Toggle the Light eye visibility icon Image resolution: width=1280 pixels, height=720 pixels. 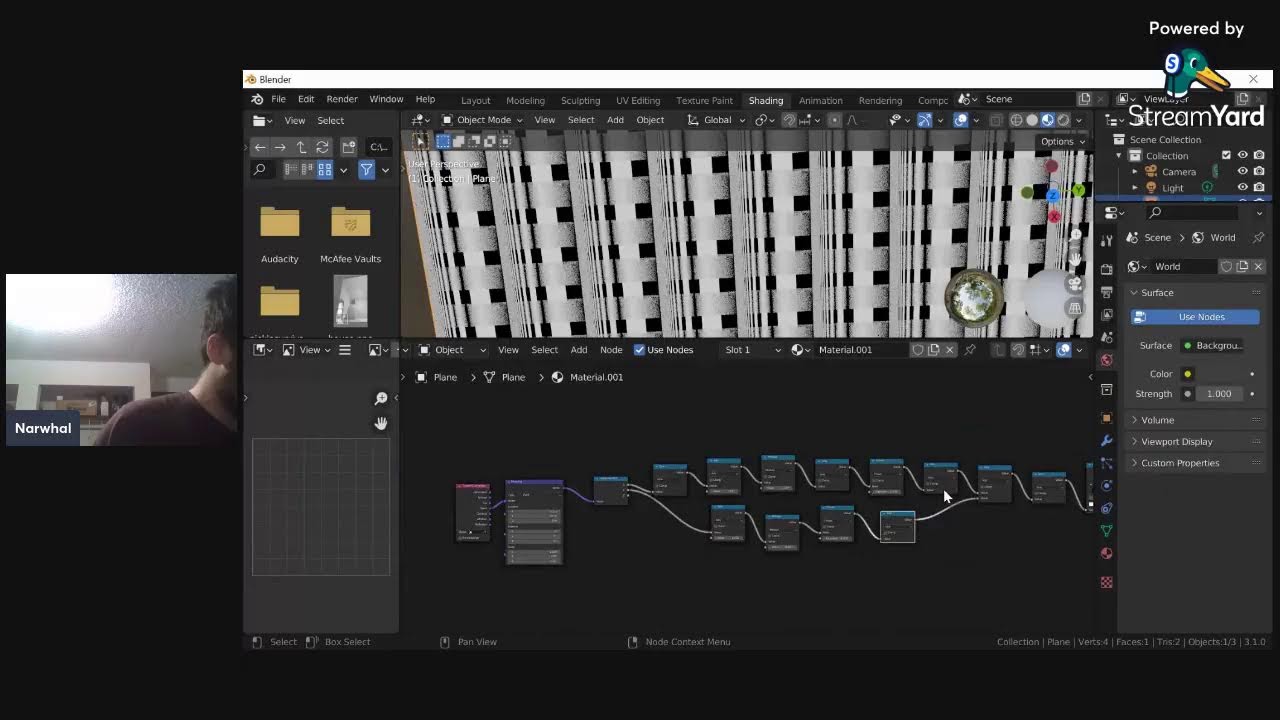pos(1242,187)
